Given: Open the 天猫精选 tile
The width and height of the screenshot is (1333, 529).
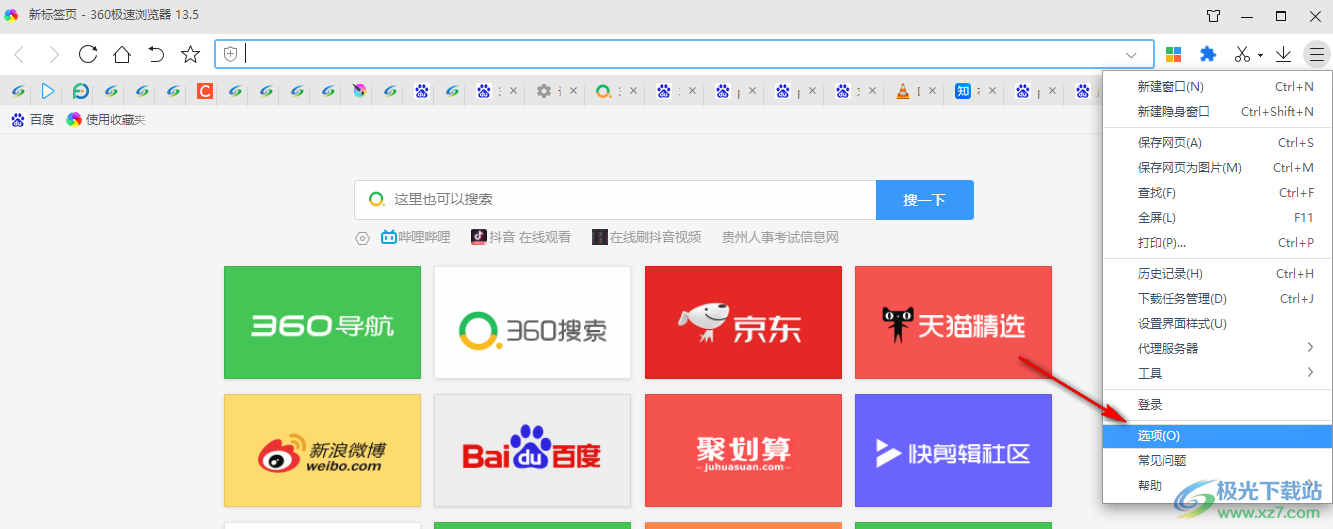Looking at the screenshot, I should click(x=953, y=323).
